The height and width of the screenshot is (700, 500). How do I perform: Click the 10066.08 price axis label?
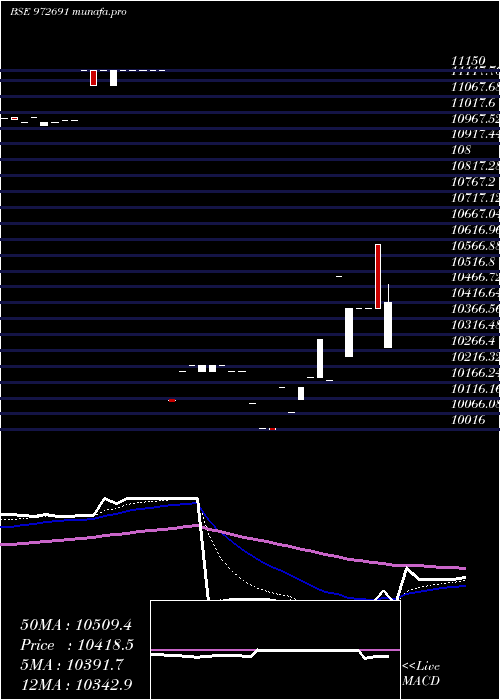coord(475,405)
